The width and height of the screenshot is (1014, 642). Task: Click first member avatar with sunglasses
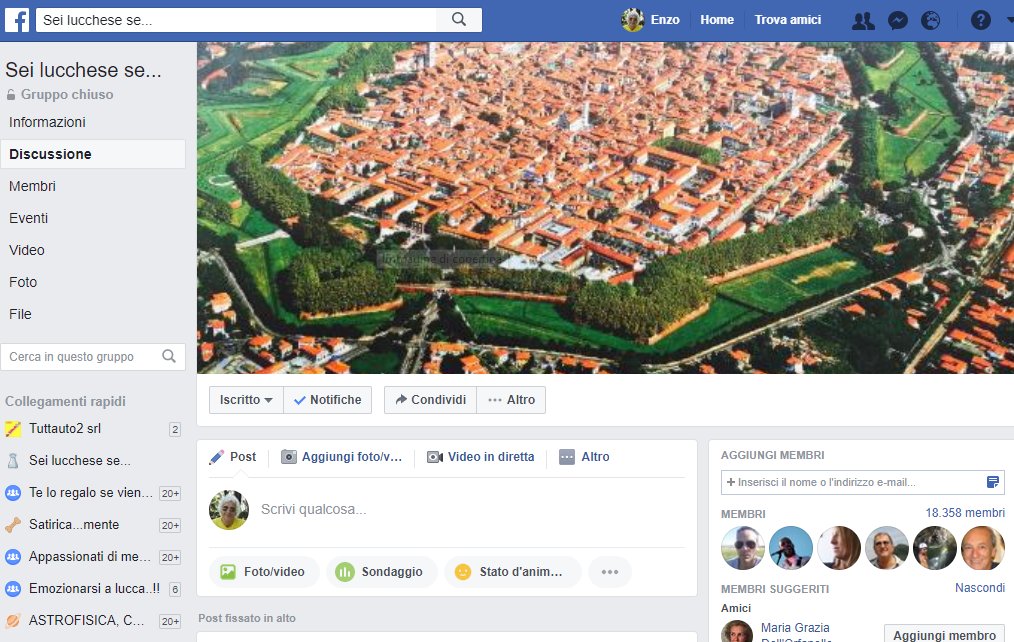click(742, 548)
